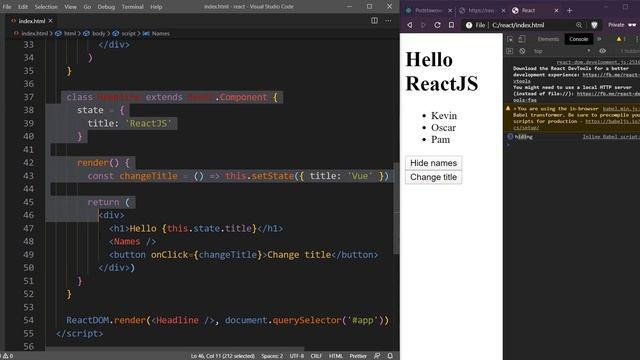Click UTF-8 encoding in status bar
This screenshot has height=360, width=640.
point(297,356)
